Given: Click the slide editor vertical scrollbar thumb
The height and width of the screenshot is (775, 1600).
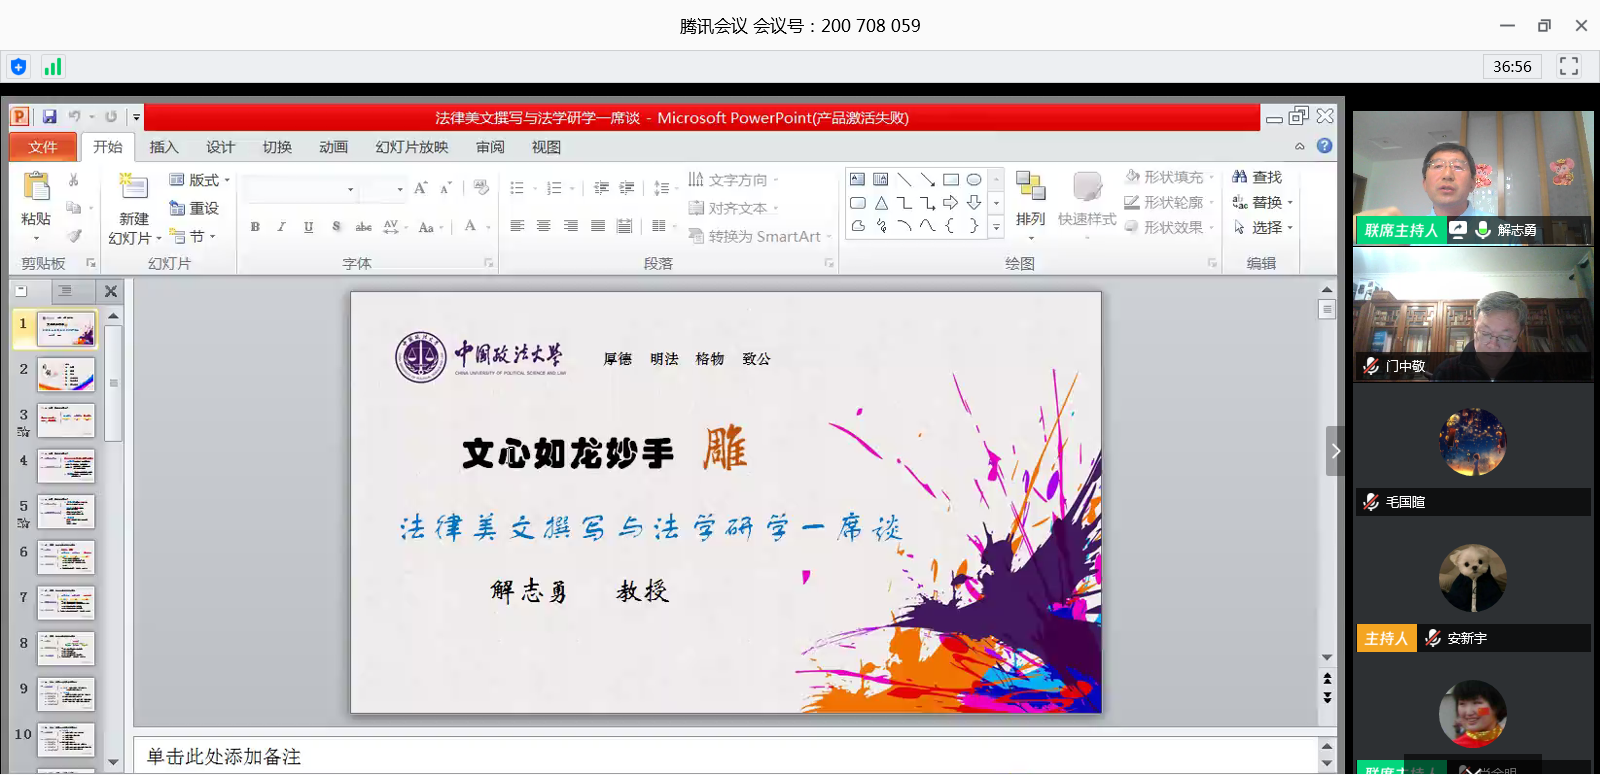Looking at the screenshot, I should pyautogui.click(x=1327, y=309).
